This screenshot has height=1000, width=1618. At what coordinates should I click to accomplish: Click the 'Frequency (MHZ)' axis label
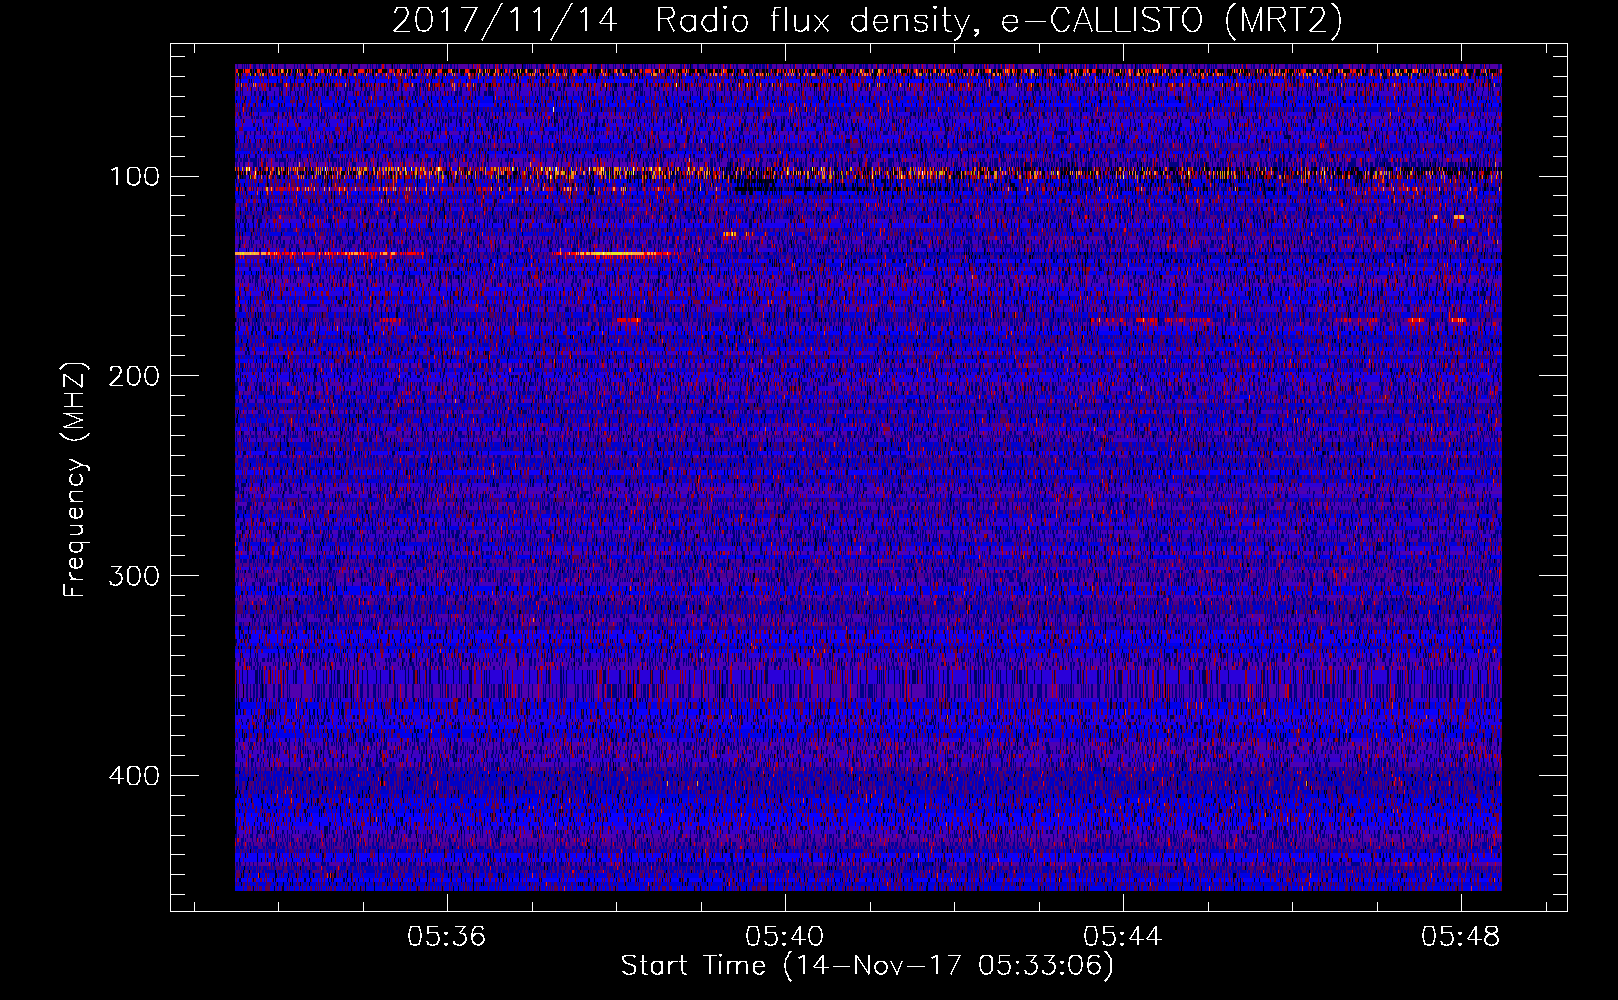(75, 480)
